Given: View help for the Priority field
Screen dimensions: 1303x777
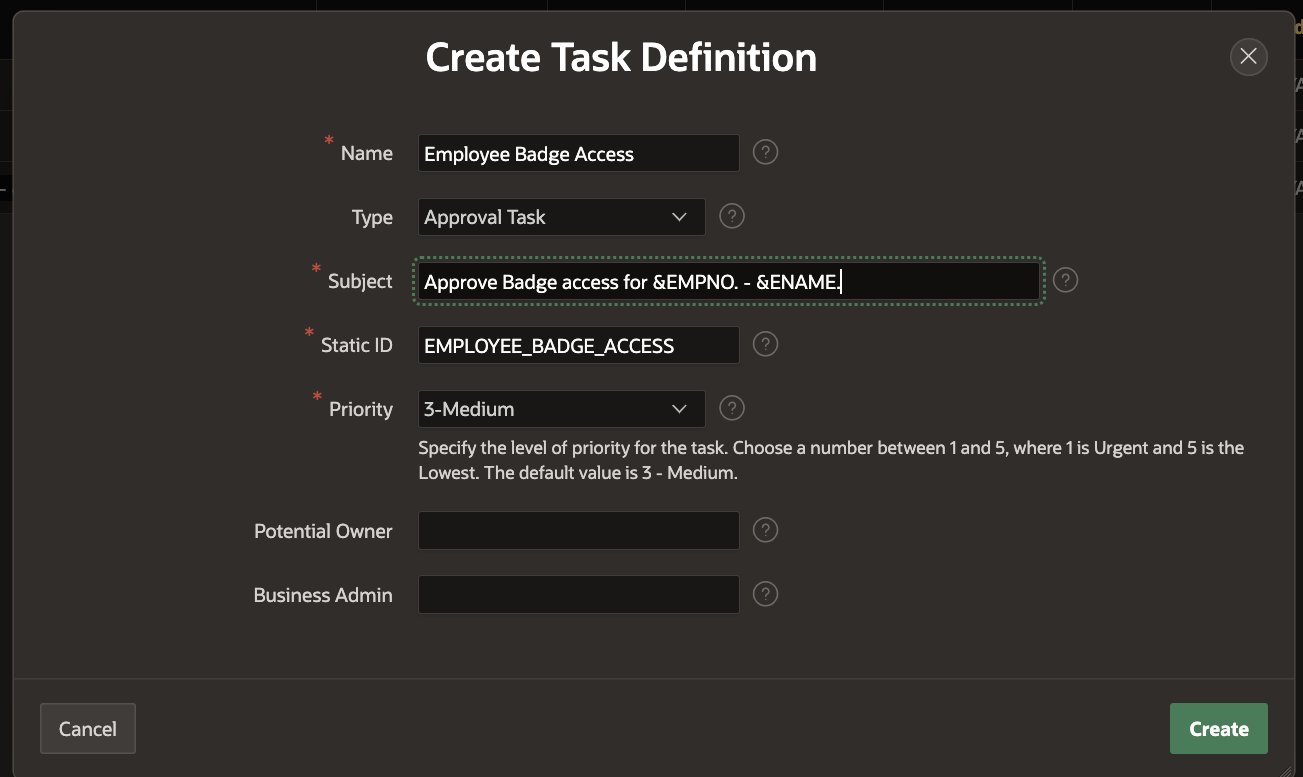Looking at the screenshot, I should point(732,408).
